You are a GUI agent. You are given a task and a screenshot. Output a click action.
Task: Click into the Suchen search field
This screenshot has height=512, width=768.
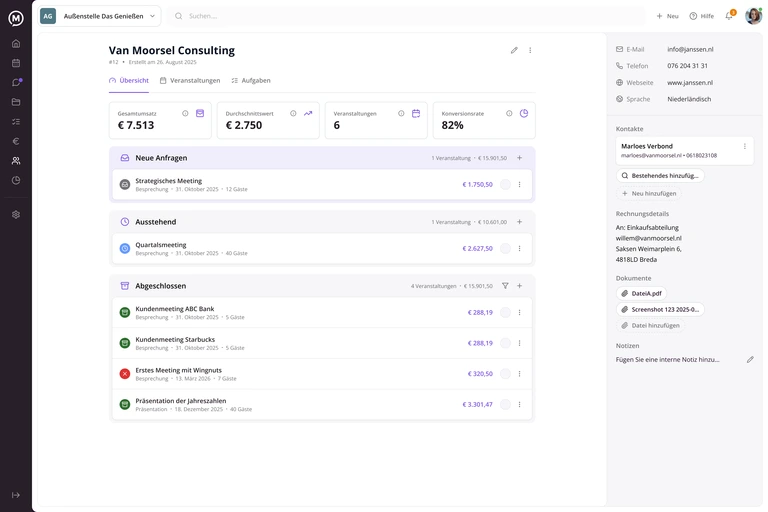407,16
